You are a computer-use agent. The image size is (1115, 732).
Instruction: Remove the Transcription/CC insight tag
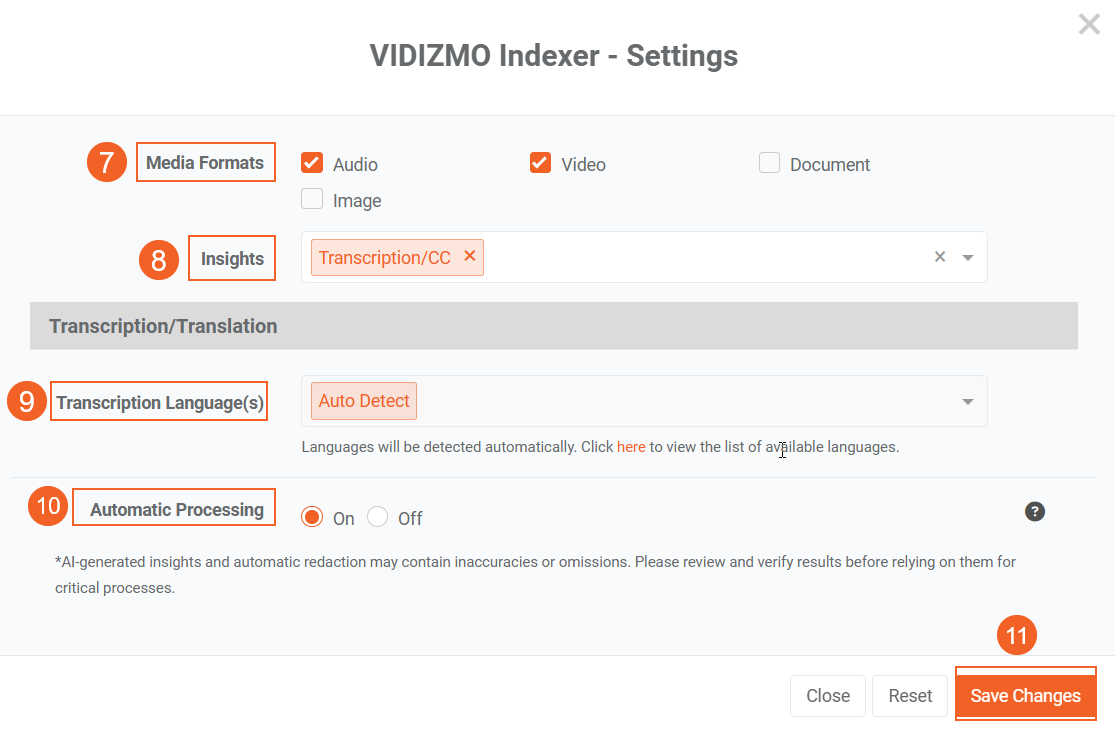click(x=469, y=257)
